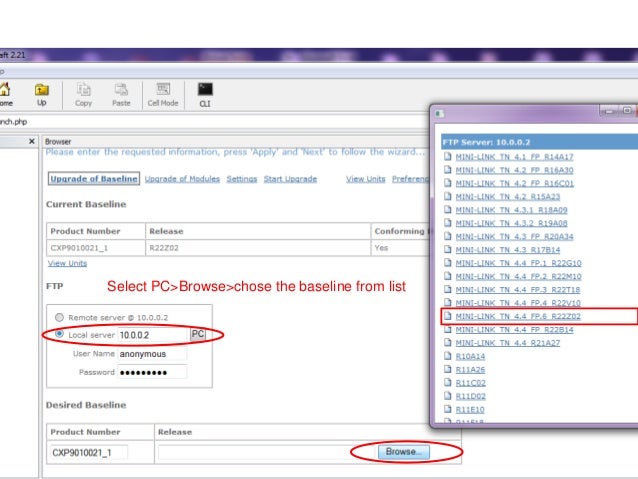
Task: Click file icon beside R11C02
Action: [x=448, y=383]
